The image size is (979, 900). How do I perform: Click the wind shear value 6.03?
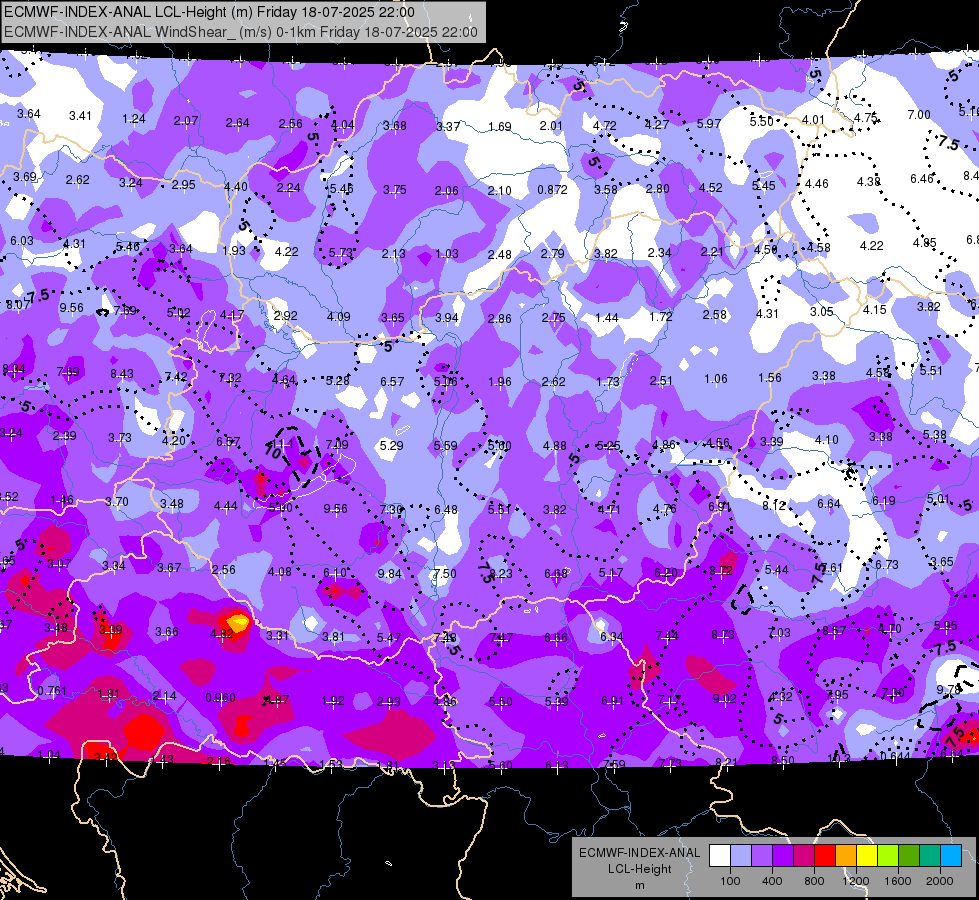22,240
